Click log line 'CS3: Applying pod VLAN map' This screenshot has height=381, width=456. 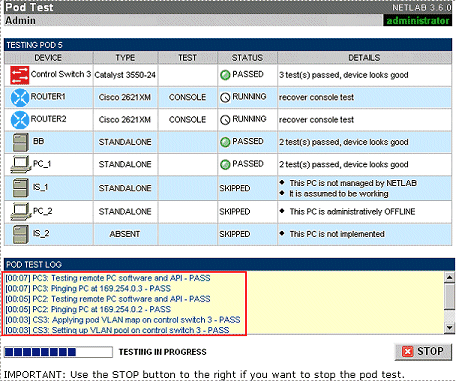123,320
